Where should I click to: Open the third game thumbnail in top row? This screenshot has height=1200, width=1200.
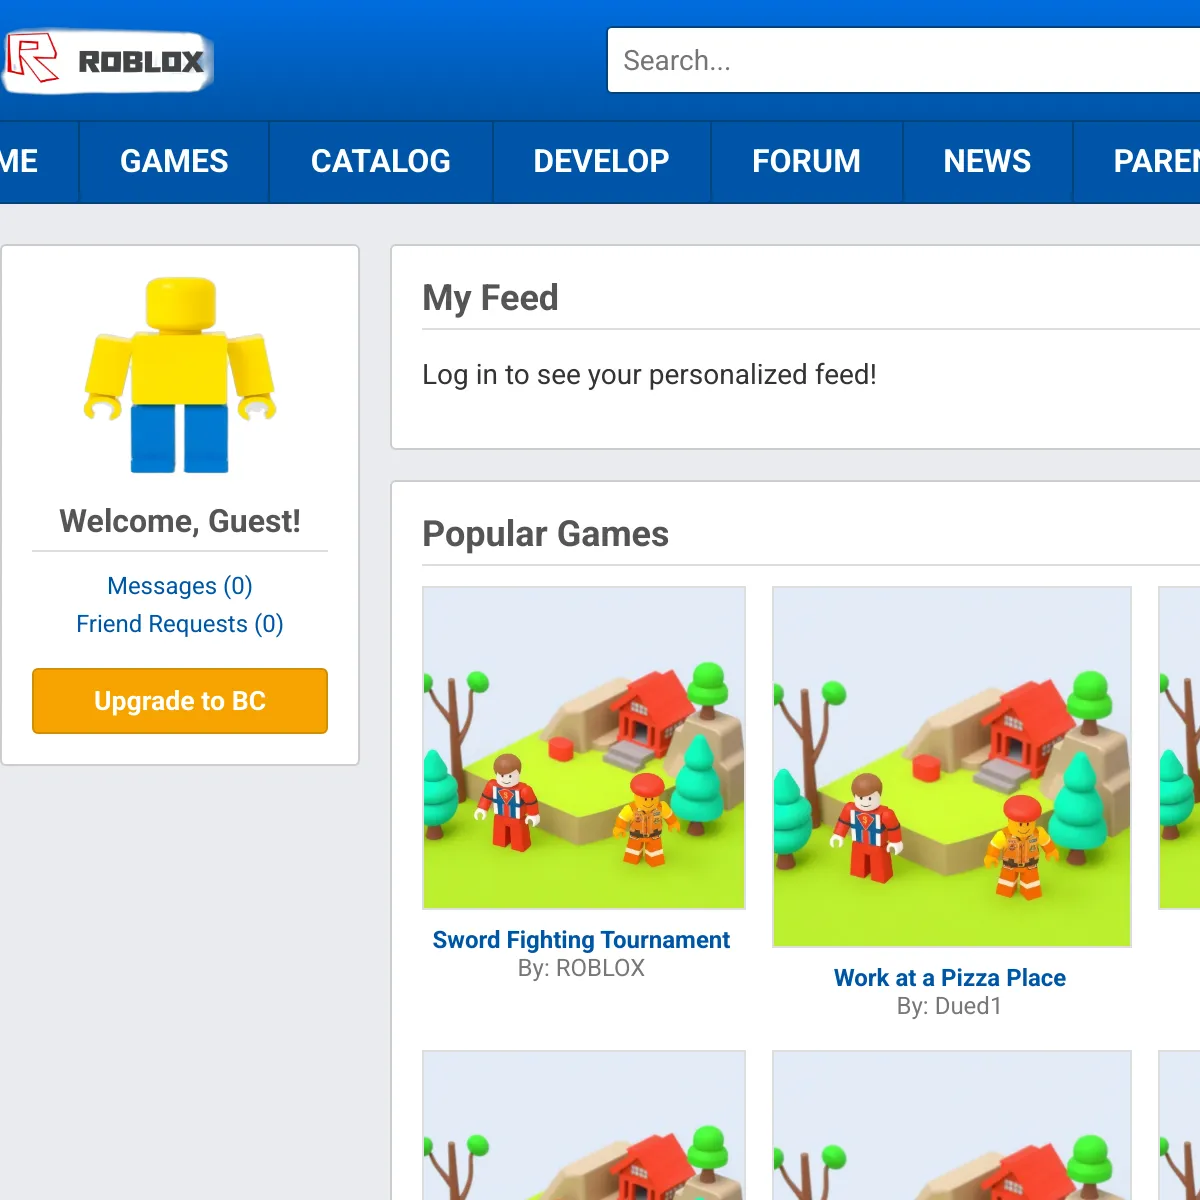point(1179,748)
